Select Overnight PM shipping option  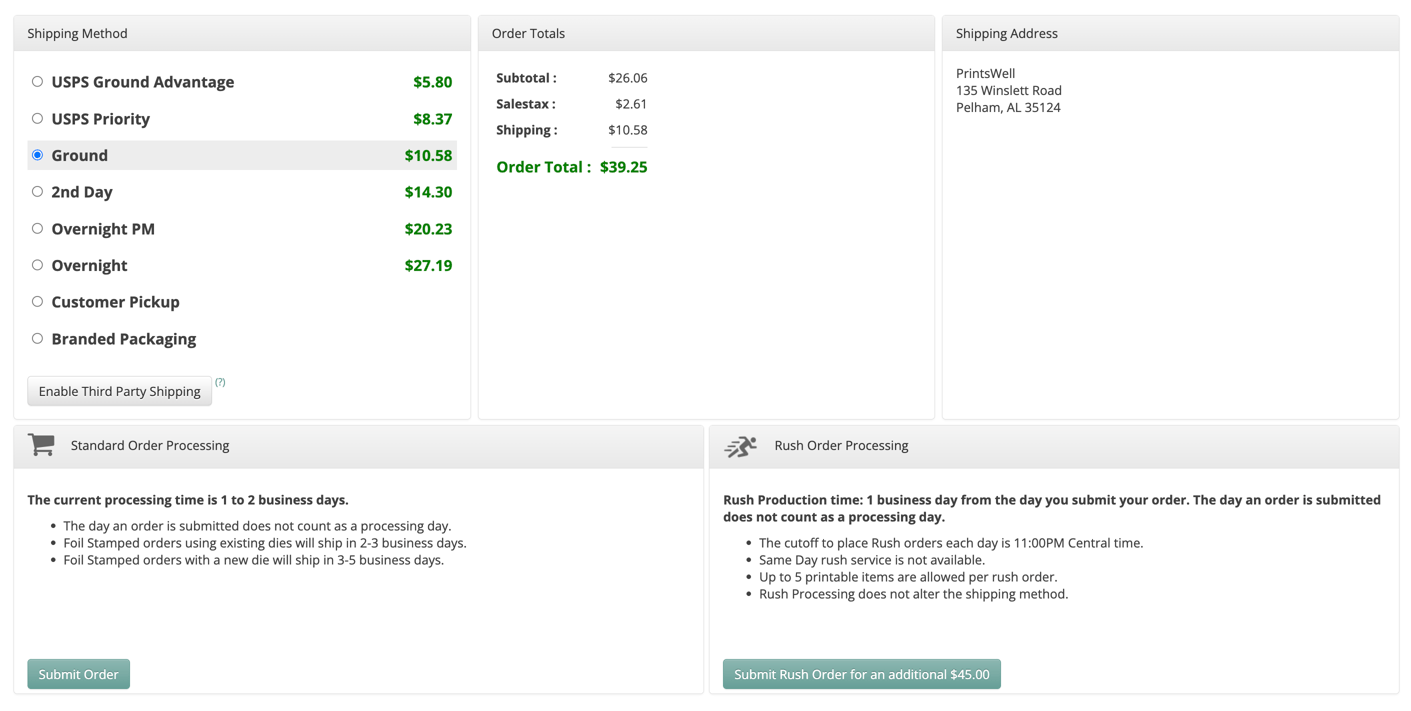click(x=37, y=229)
